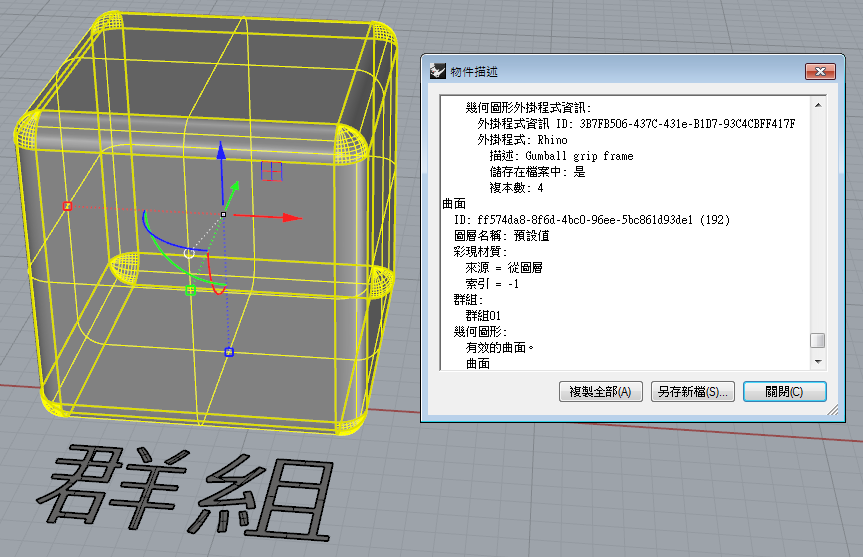This screenshot has height=557, width=863.
Task: Click the gumball center origin point
Action: click(223, 214)
